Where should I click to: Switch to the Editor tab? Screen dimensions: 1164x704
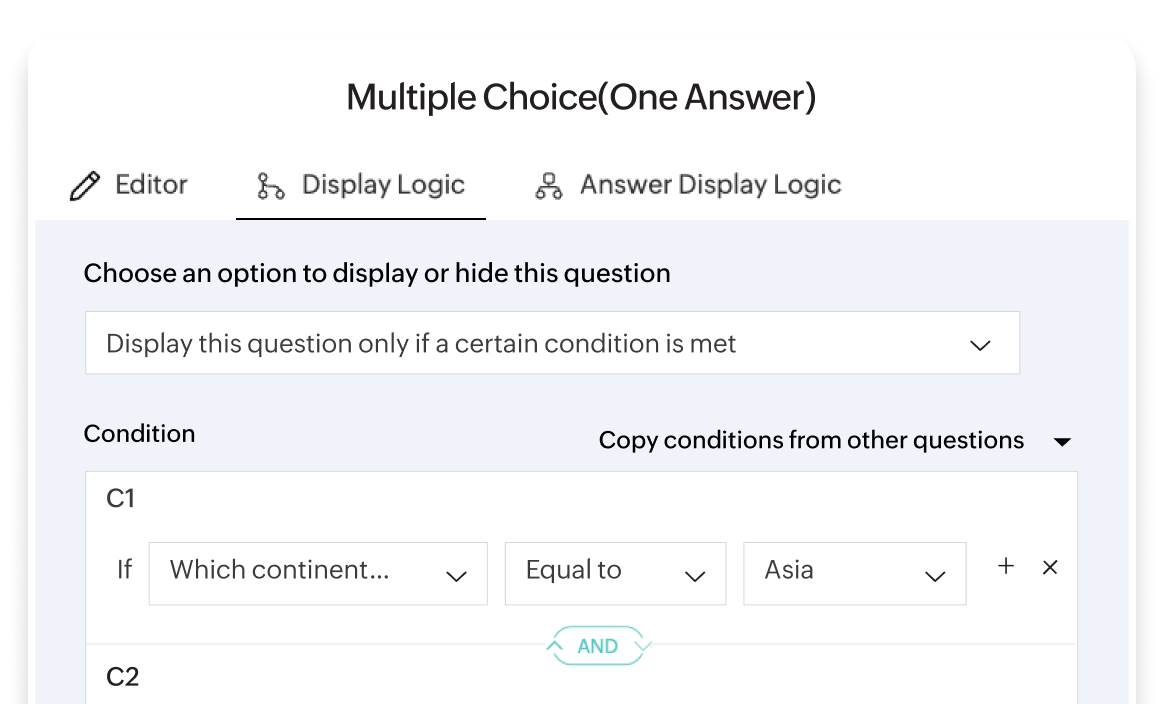[129, 184]
